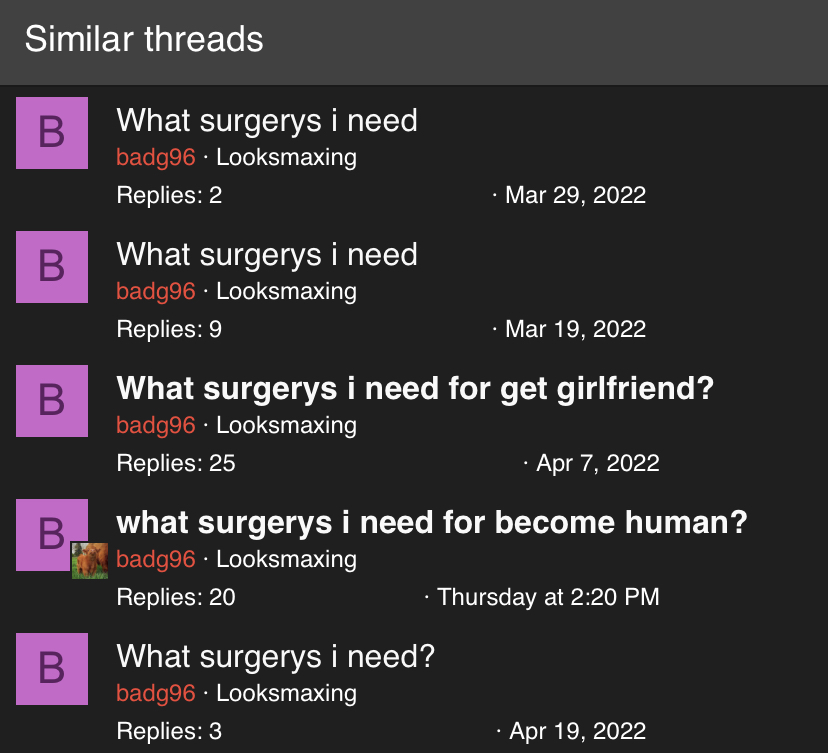Click purple B avatar of become human thread
Screen dimensions: 828x753
[x=52, y=535]
